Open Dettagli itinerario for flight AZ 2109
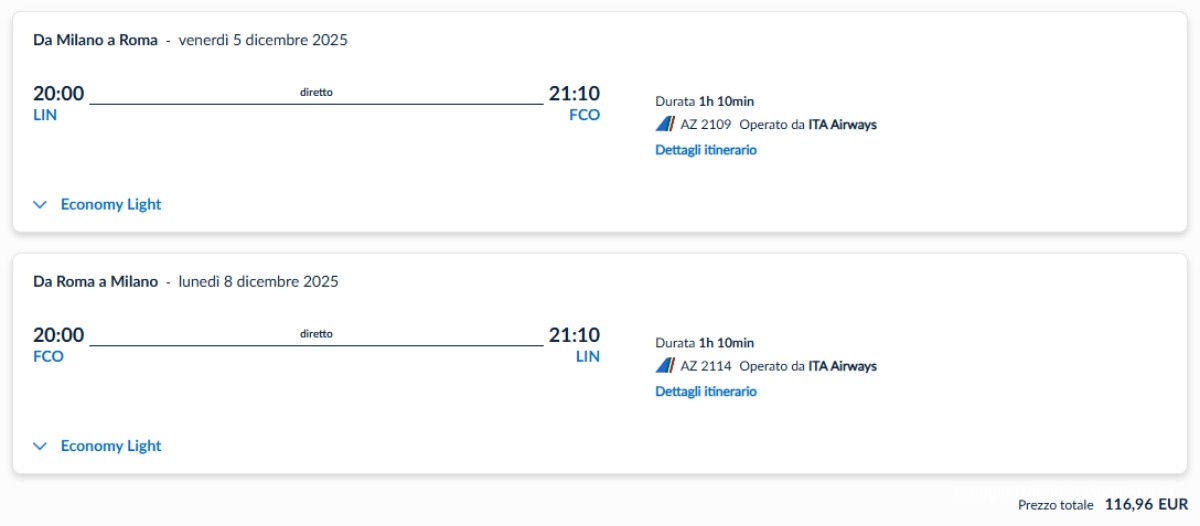The height and width of the screenshot is (526, 1200). point(706,150)
